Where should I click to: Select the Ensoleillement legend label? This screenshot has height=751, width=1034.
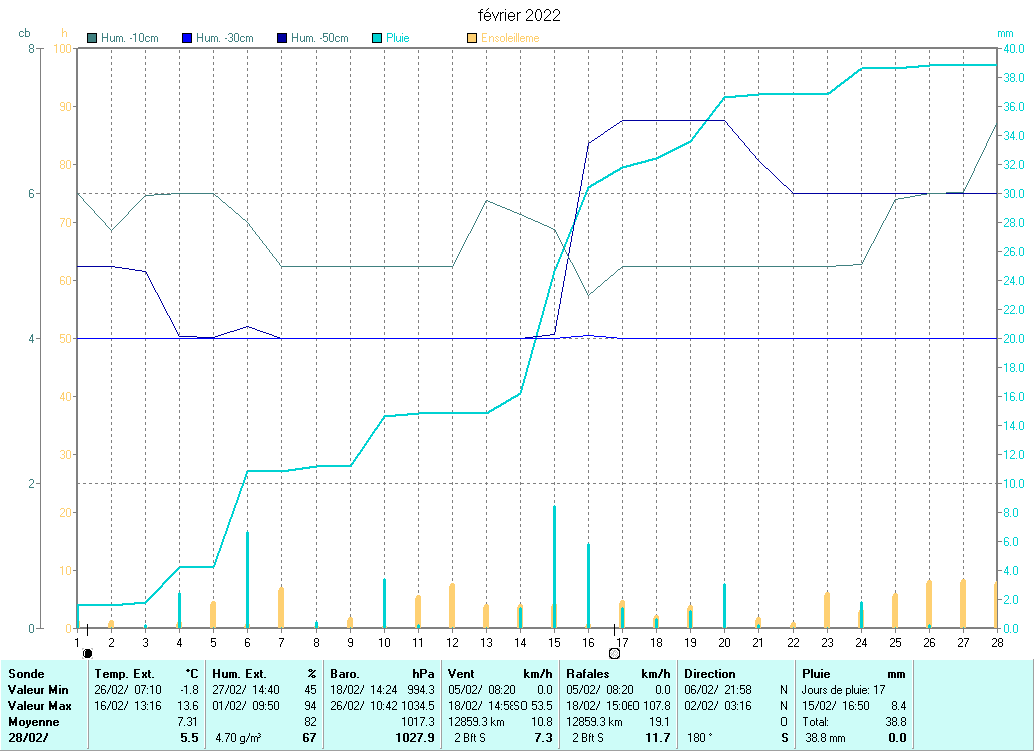(x=510, y=38)
